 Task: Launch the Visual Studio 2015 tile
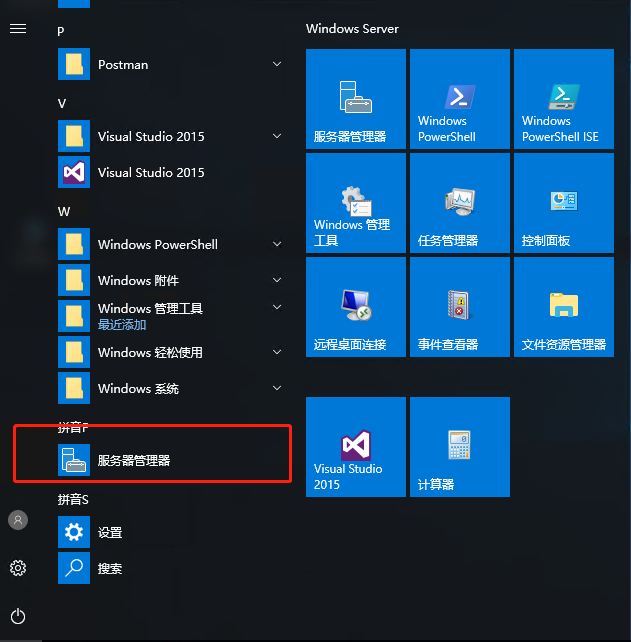(x=356, y=447)
